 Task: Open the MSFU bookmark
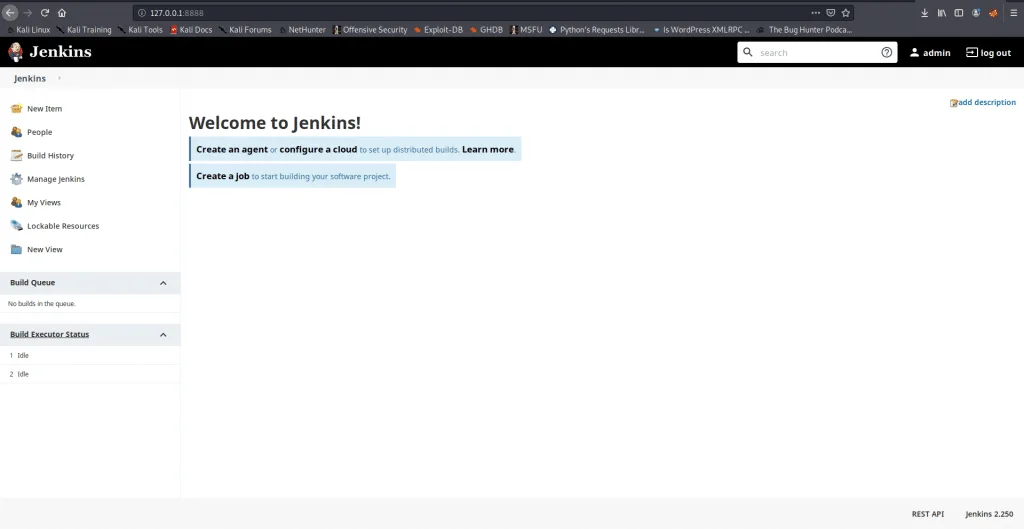click(x=526, y=29)
